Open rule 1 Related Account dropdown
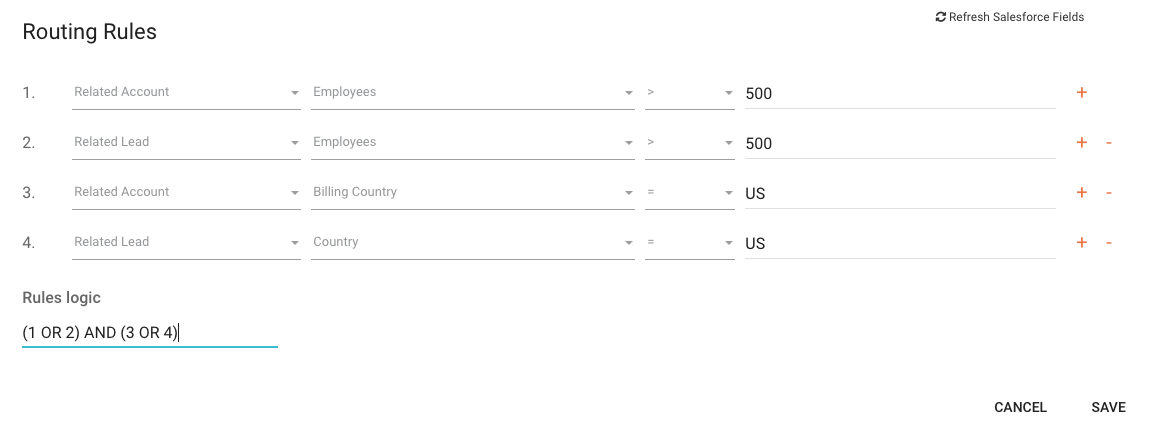Image resolution: width=1156 pixels, height=424 pixels. tap(186, 93)
